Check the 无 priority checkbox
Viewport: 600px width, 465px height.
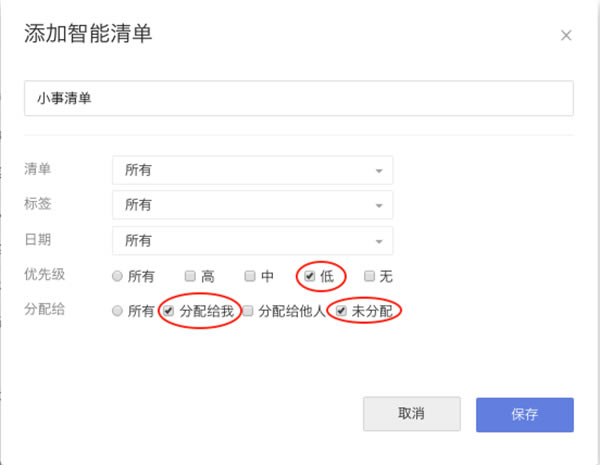[x=370, y=276]
